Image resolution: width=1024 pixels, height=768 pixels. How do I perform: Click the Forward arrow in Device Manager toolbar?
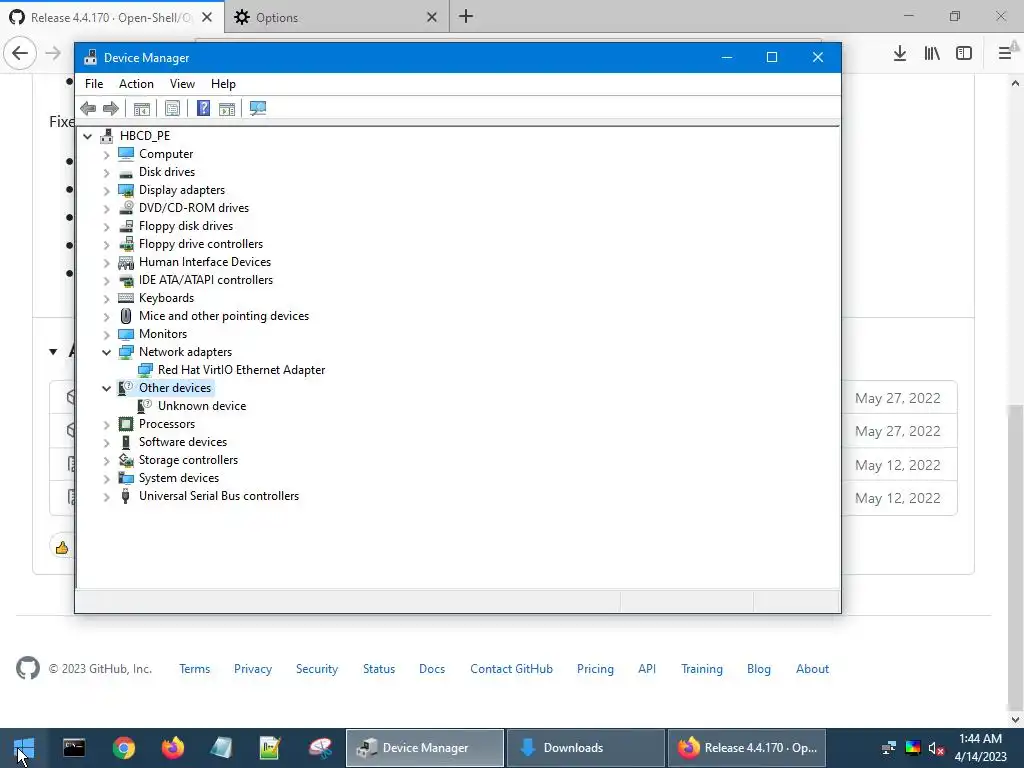point(111,108)
